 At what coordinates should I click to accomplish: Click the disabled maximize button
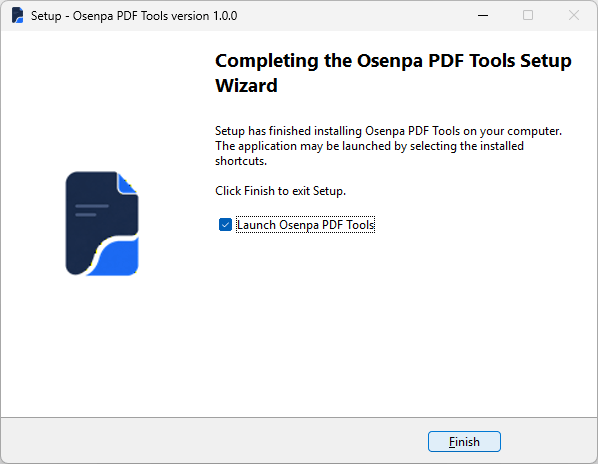(528, 16)
